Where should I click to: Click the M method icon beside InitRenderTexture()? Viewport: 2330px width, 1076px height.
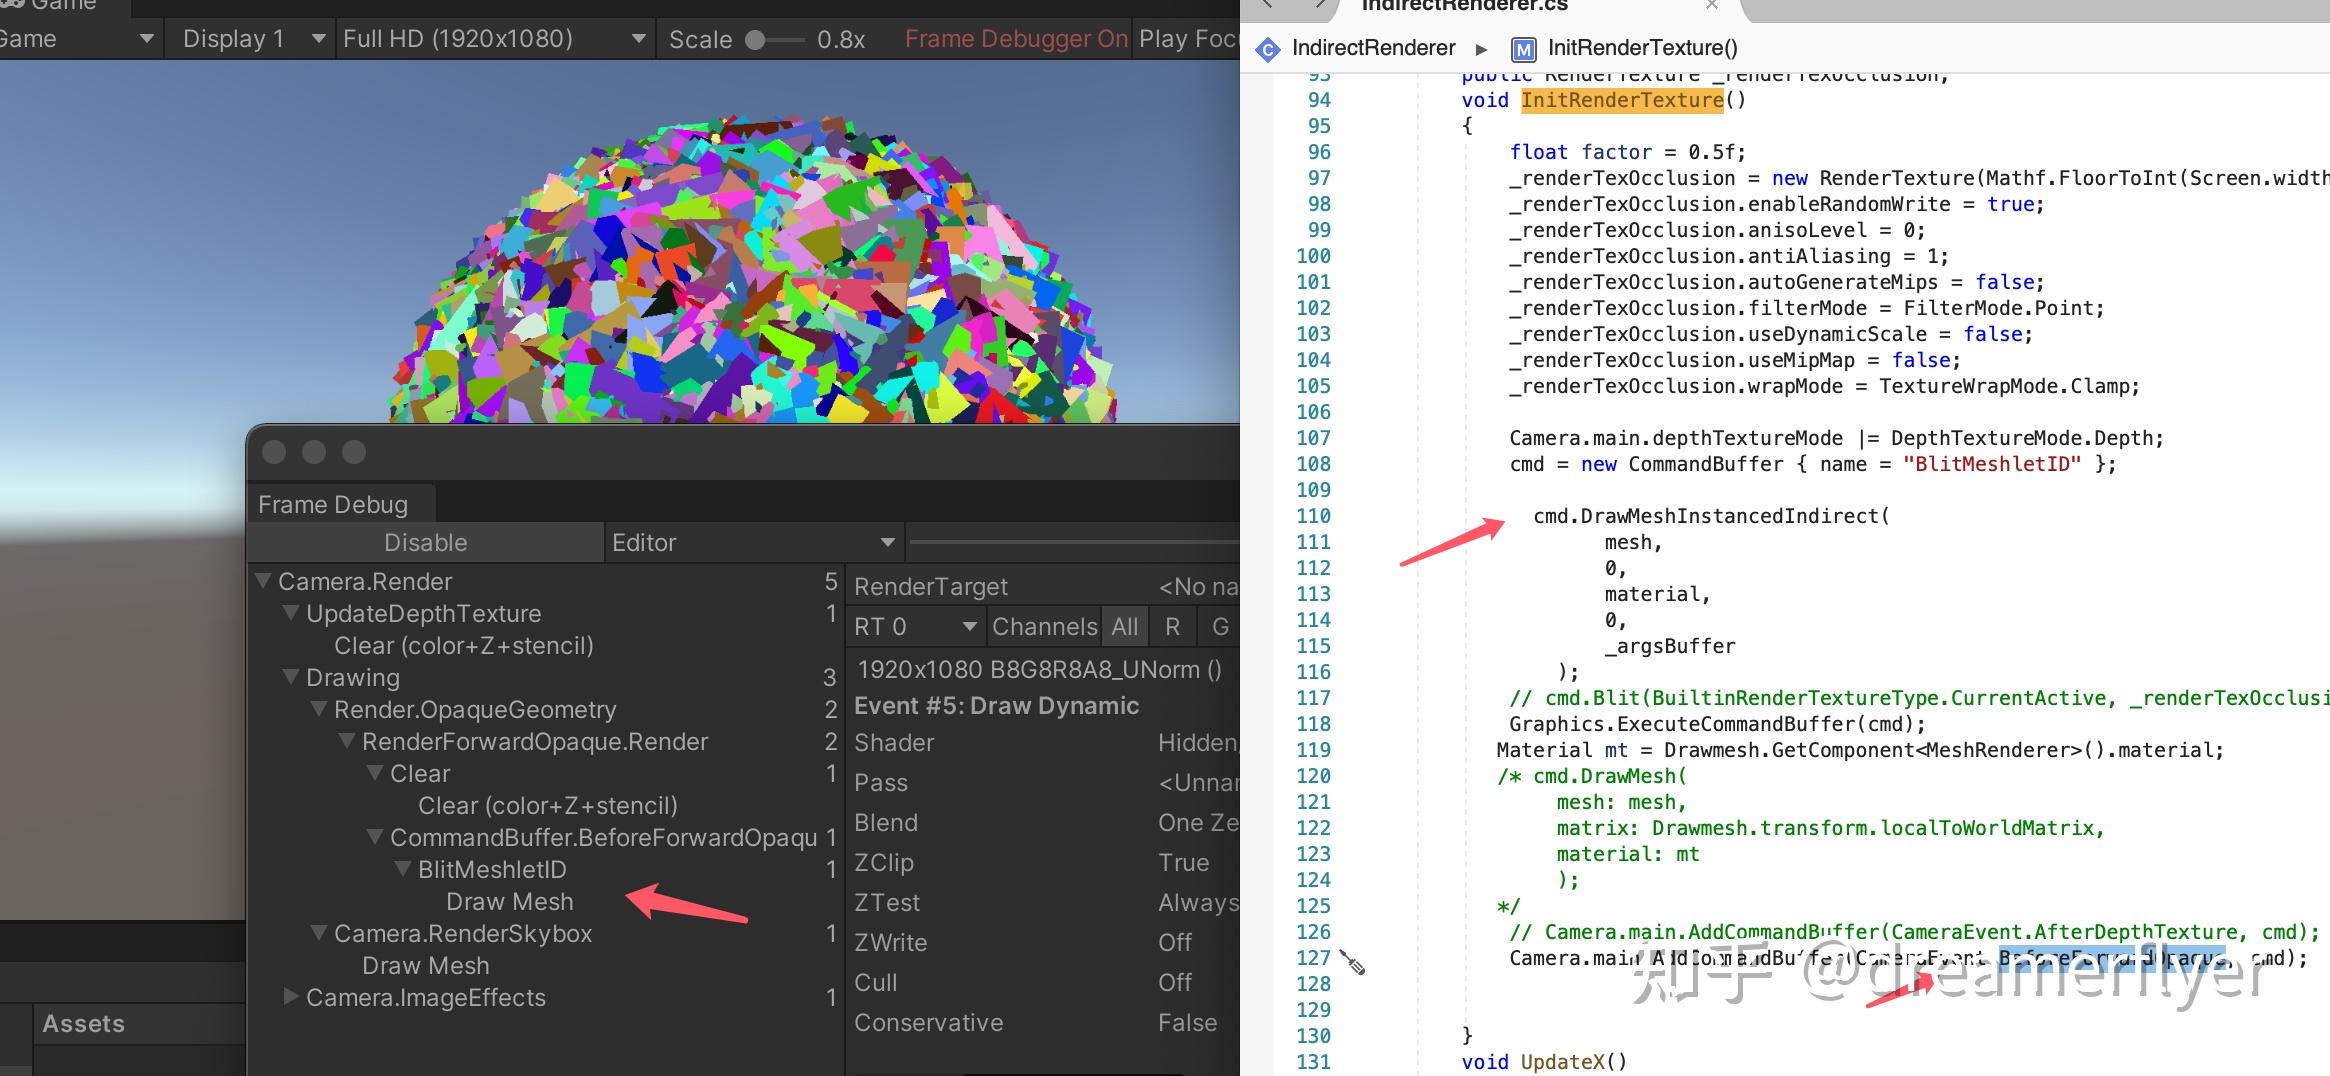tap(1524, 48)
